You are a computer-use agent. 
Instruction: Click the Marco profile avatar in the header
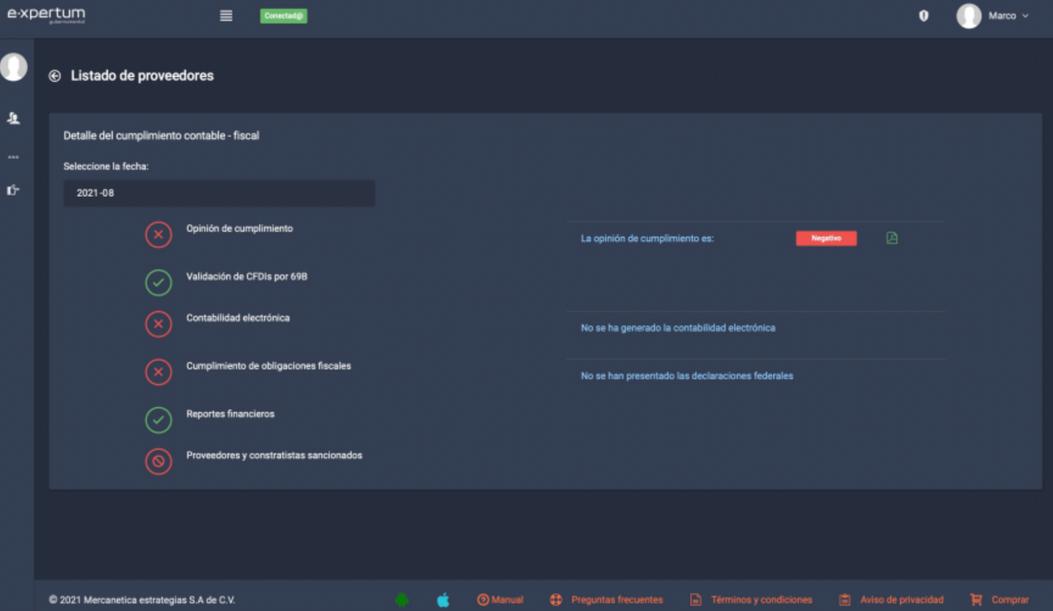(968, 15)
